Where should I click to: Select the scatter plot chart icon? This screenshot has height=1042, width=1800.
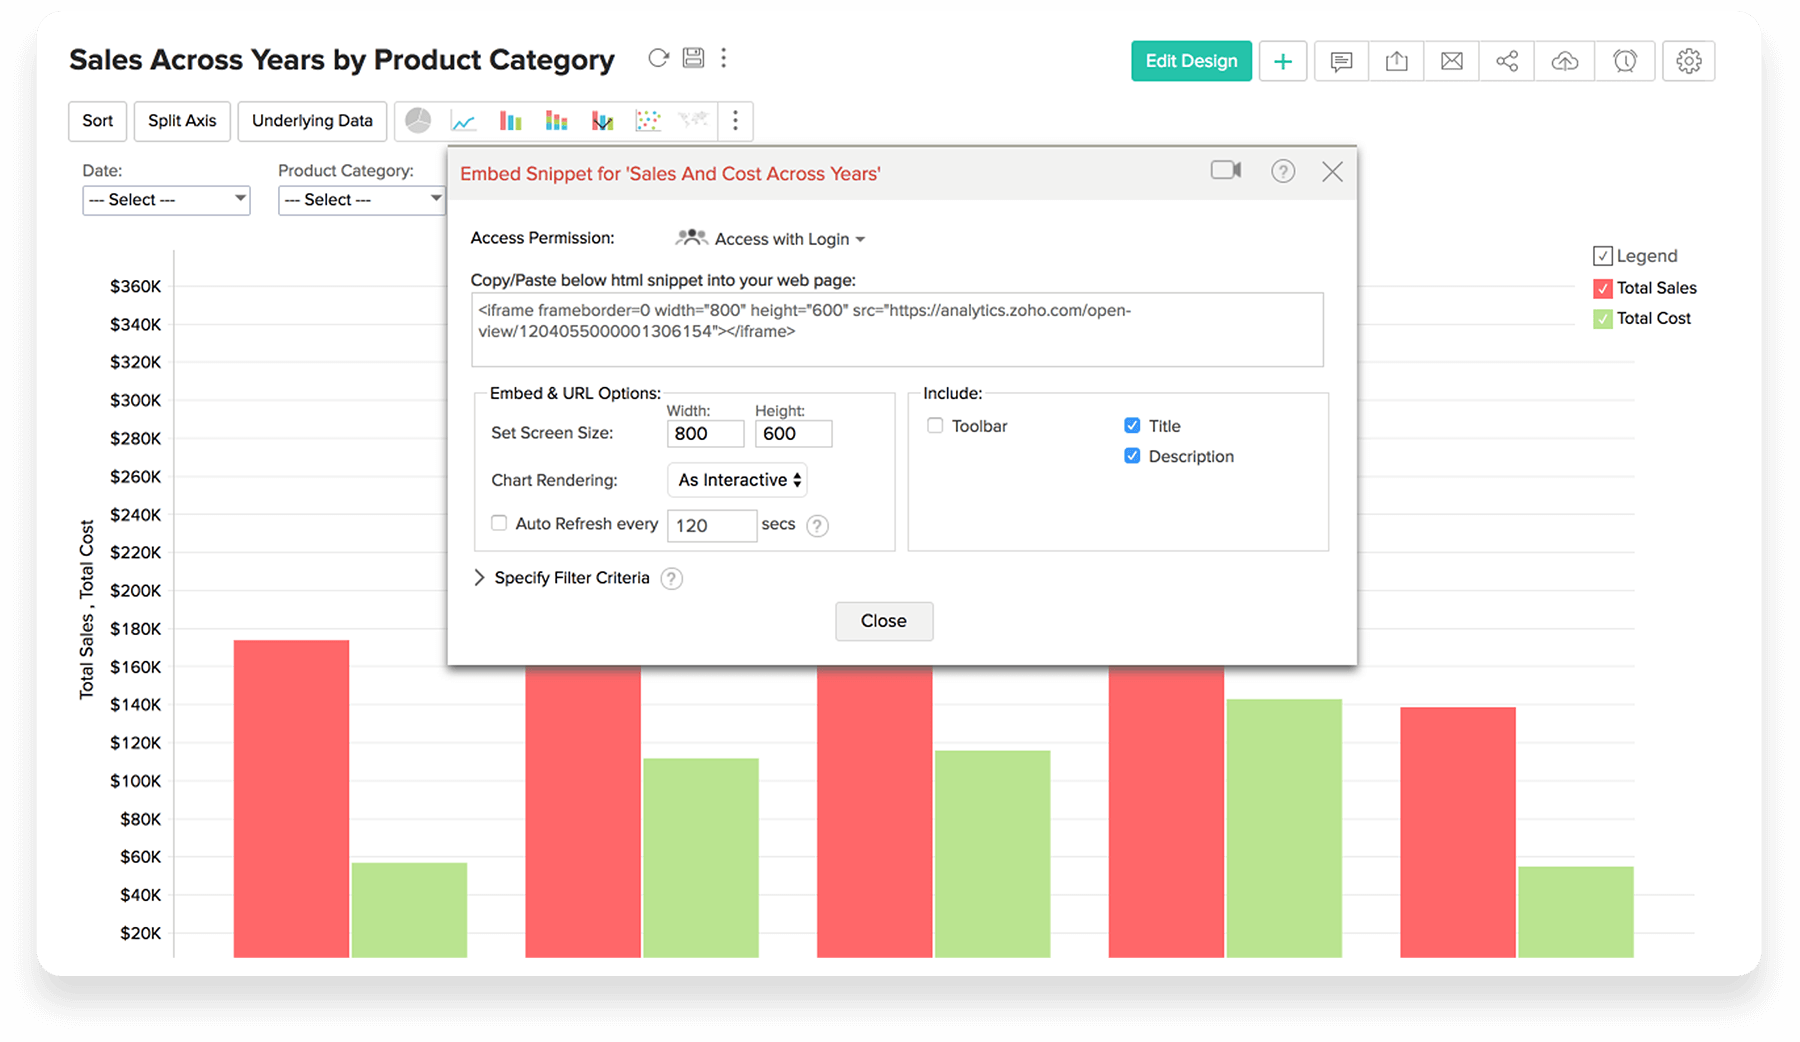pos(648,121)
